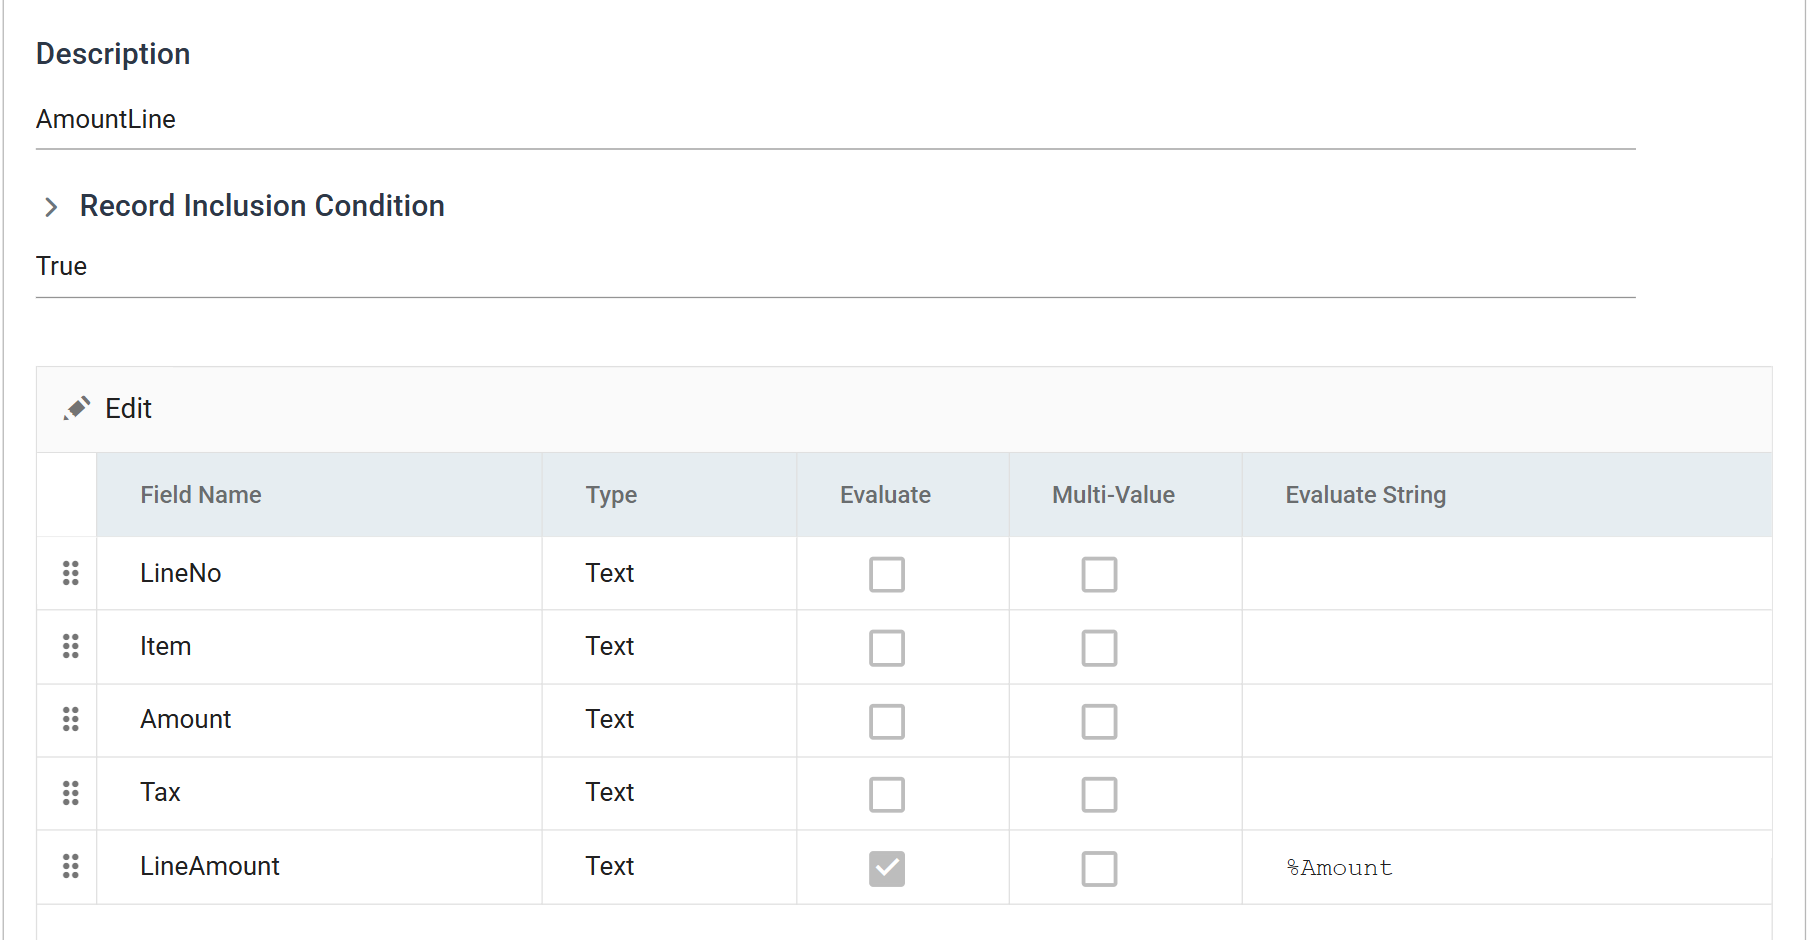Select the Tax field name cell
Screen dimensions: 1808x940
point(319,793)
